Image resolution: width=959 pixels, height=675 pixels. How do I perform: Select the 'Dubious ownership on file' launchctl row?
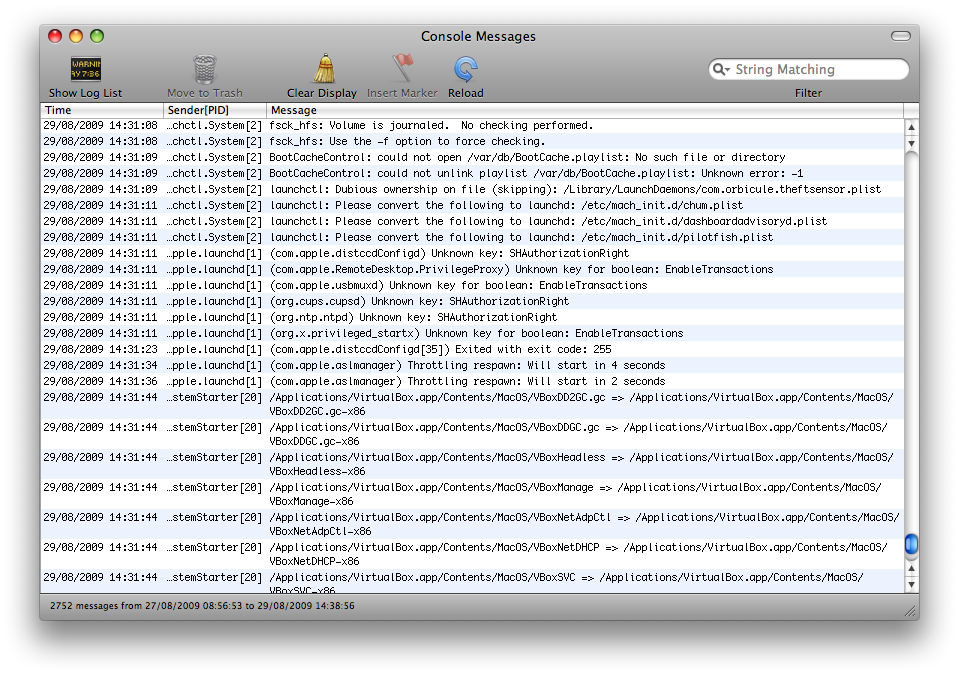pyautogui.click(x=472, y=189)
